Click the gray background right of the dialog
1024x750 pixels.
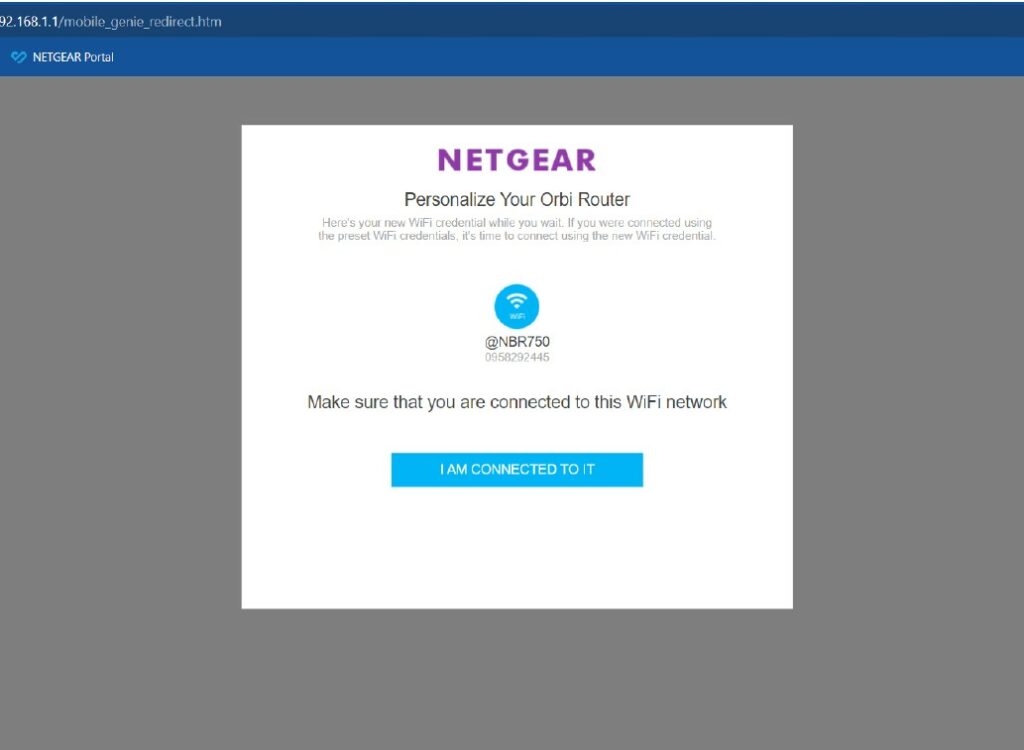(x=908, y=366)
